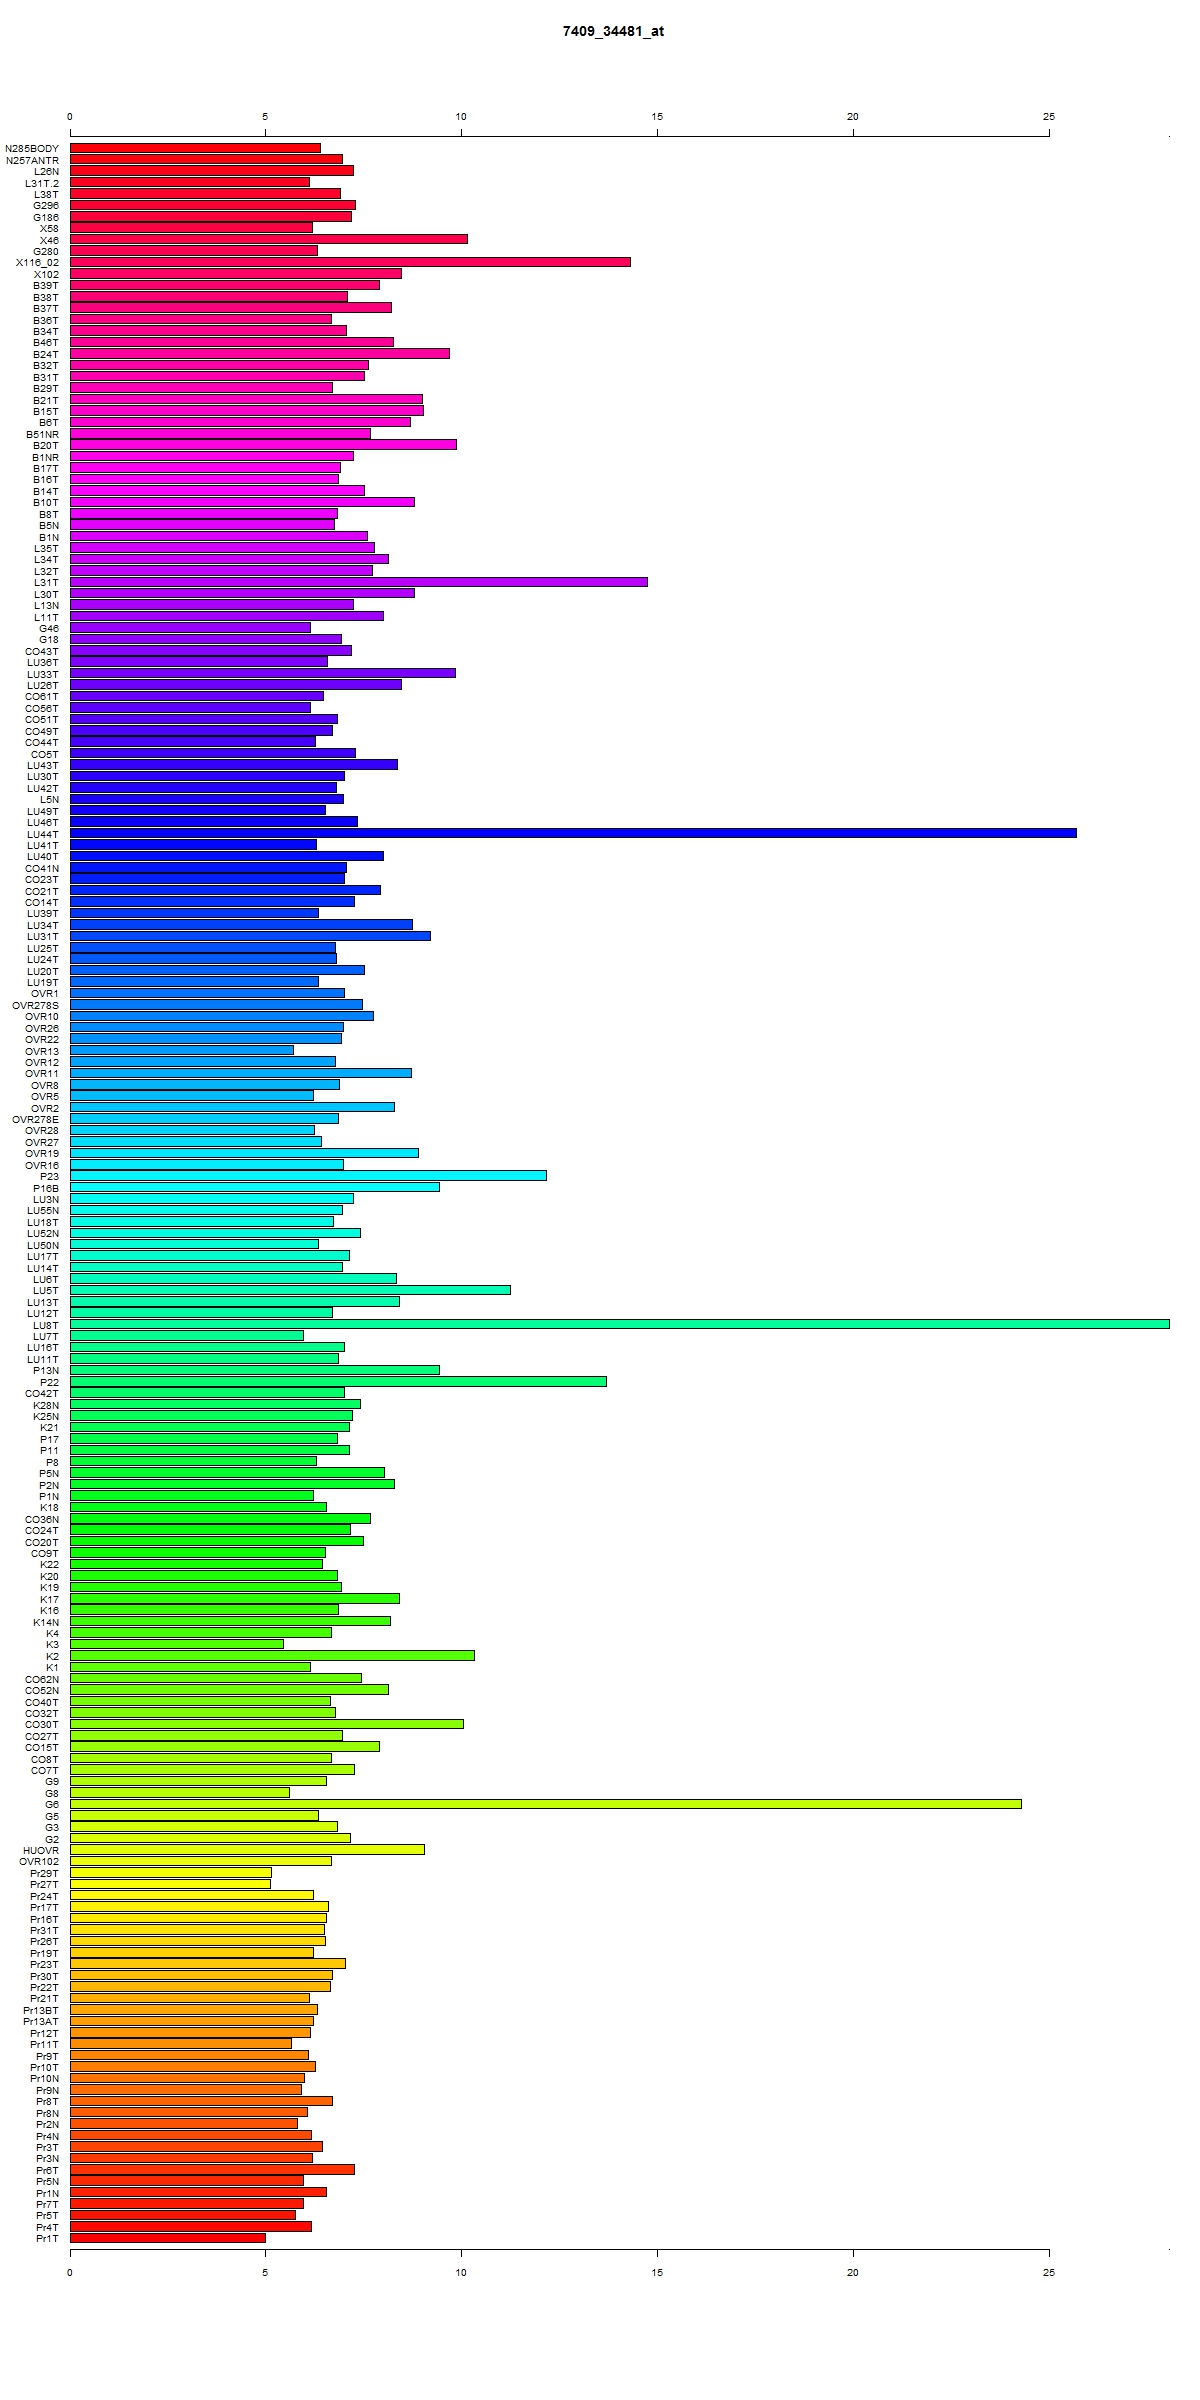Select the Pr29T label
This screenshot has height=2400, width=1200.
pyautogui.click(x=45, y=1873)
